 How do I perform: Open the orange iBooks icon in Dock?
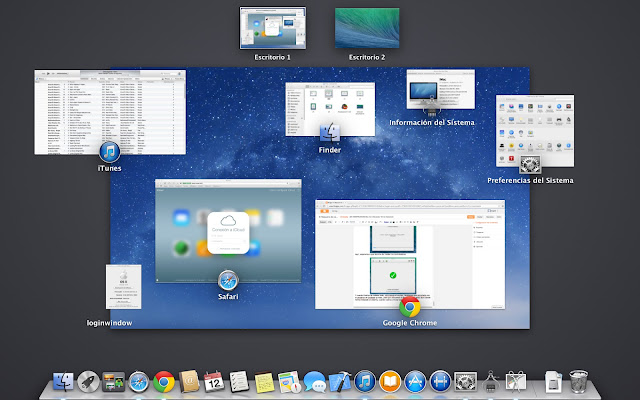(x=390, y=382)
